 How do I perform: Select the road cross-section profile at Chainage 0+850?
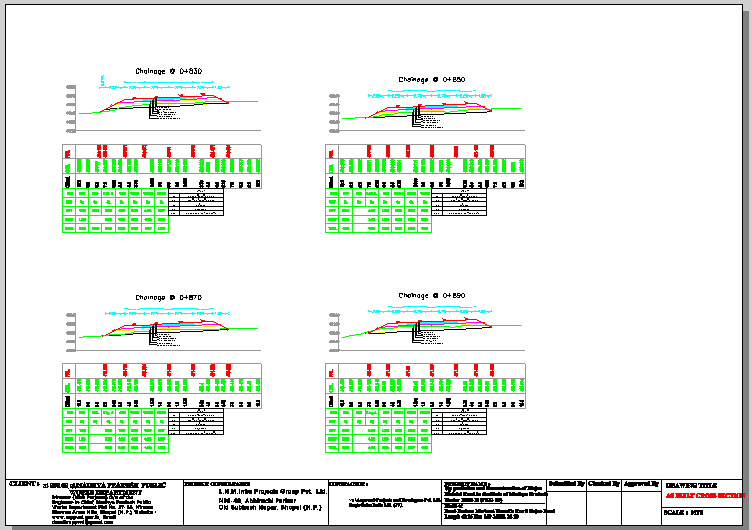click(x=430, y=110)
